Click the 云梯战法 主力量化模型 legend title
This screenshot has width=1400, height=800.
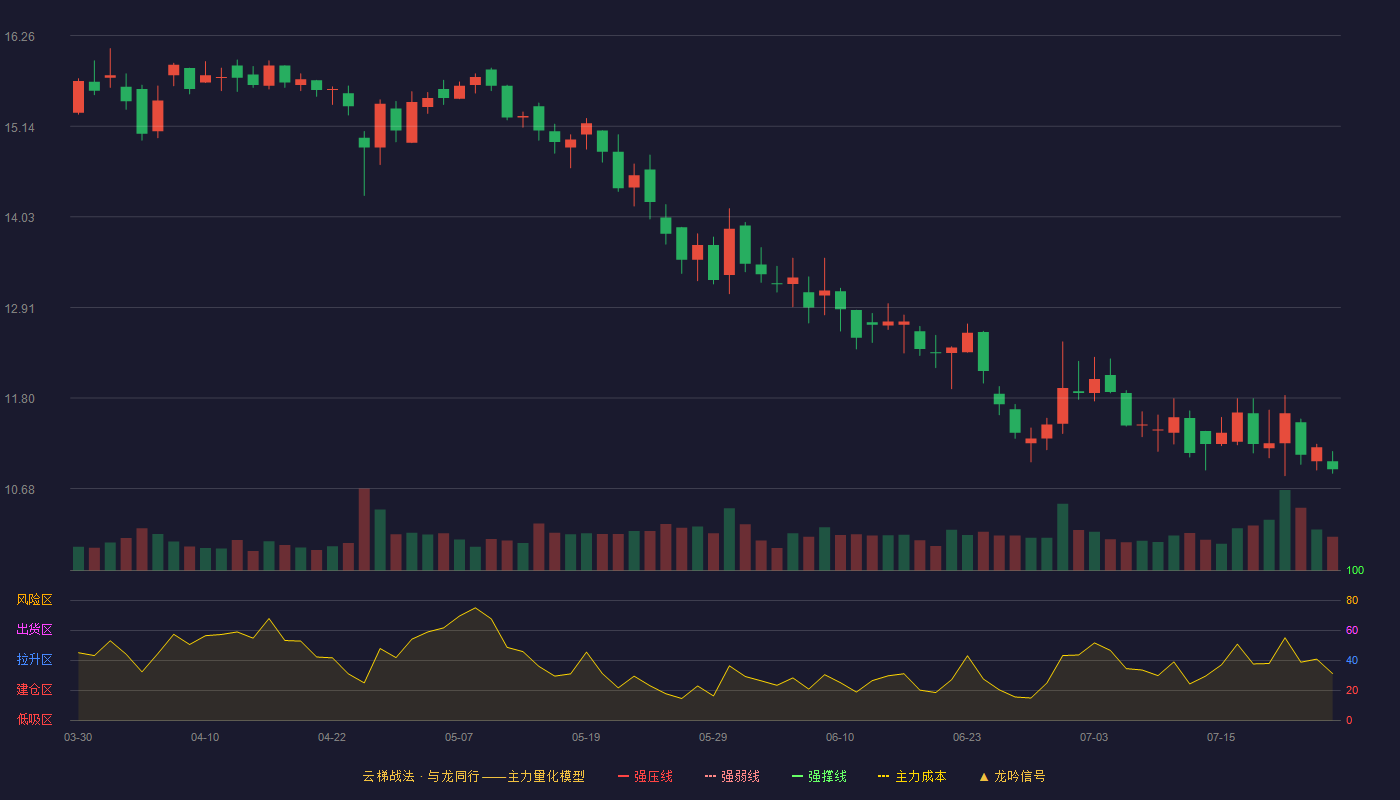(473, 776)
